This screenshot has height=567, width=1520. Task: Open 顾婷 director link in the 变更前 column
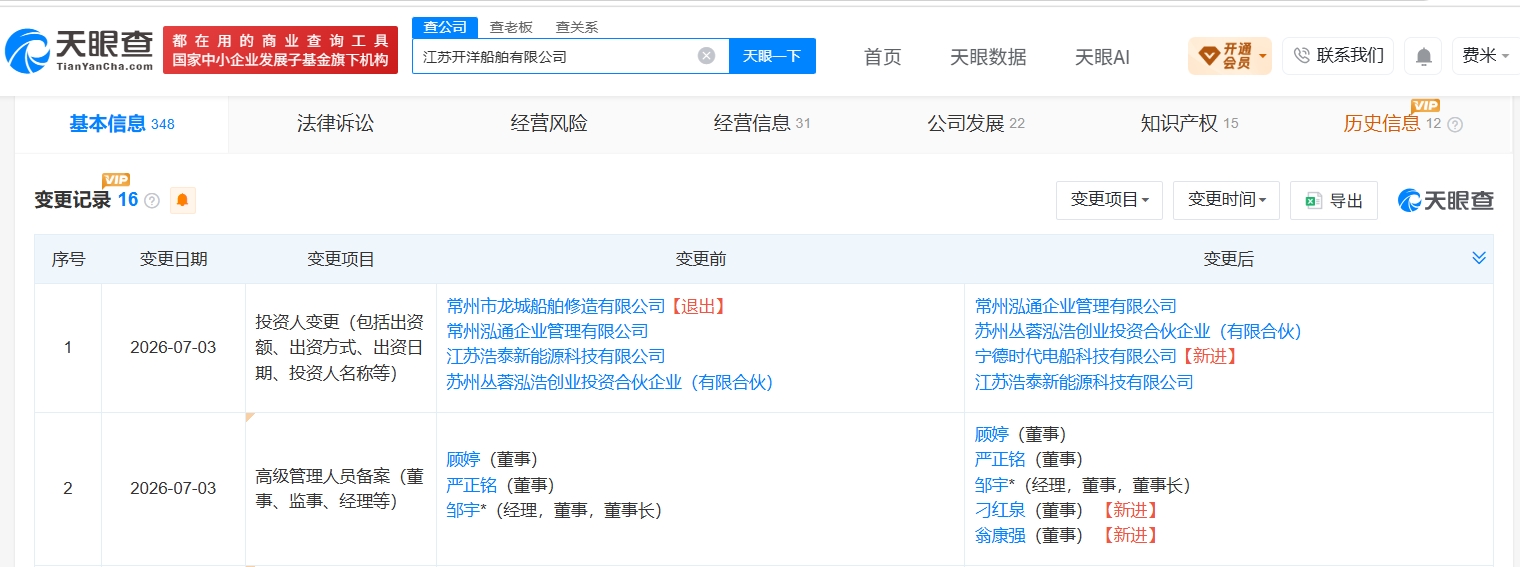click(x=463, y=460)
